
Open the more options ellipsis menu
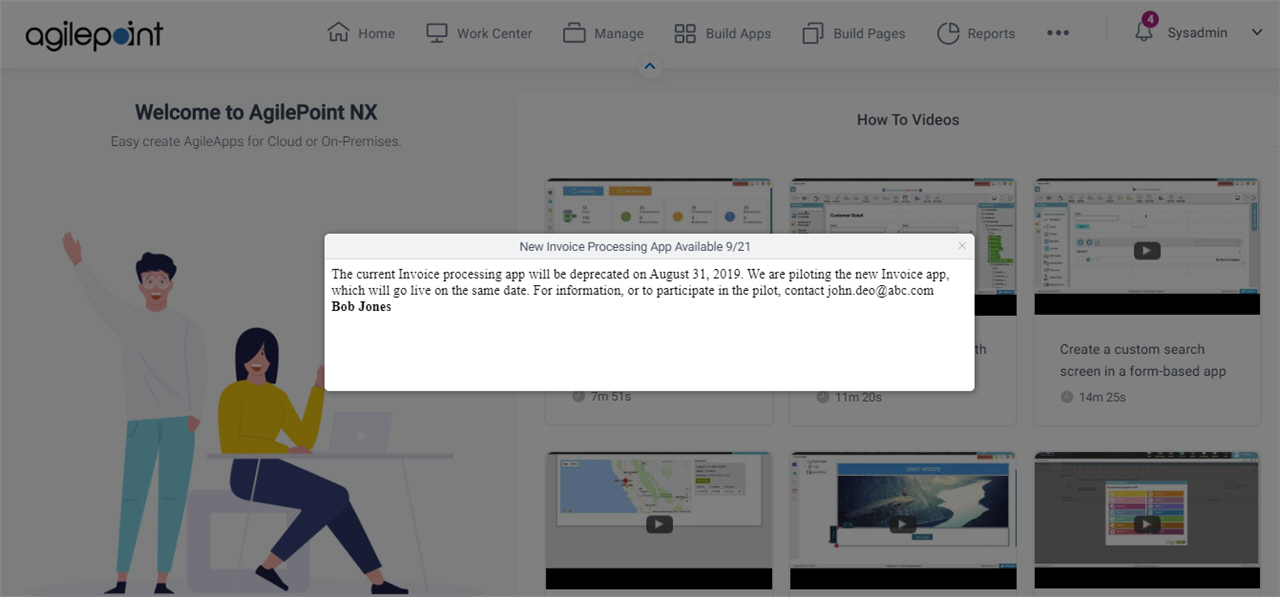tap(1058, 33)
